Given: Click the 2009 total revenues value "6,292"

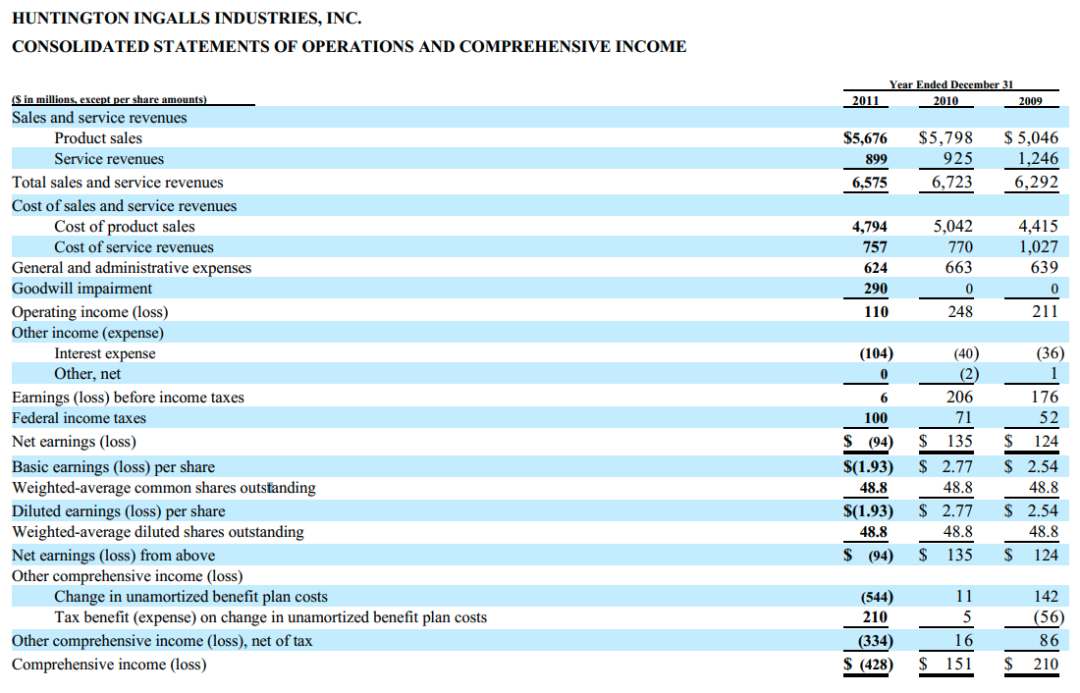Looking at the screenshot, I should 1036,182.
